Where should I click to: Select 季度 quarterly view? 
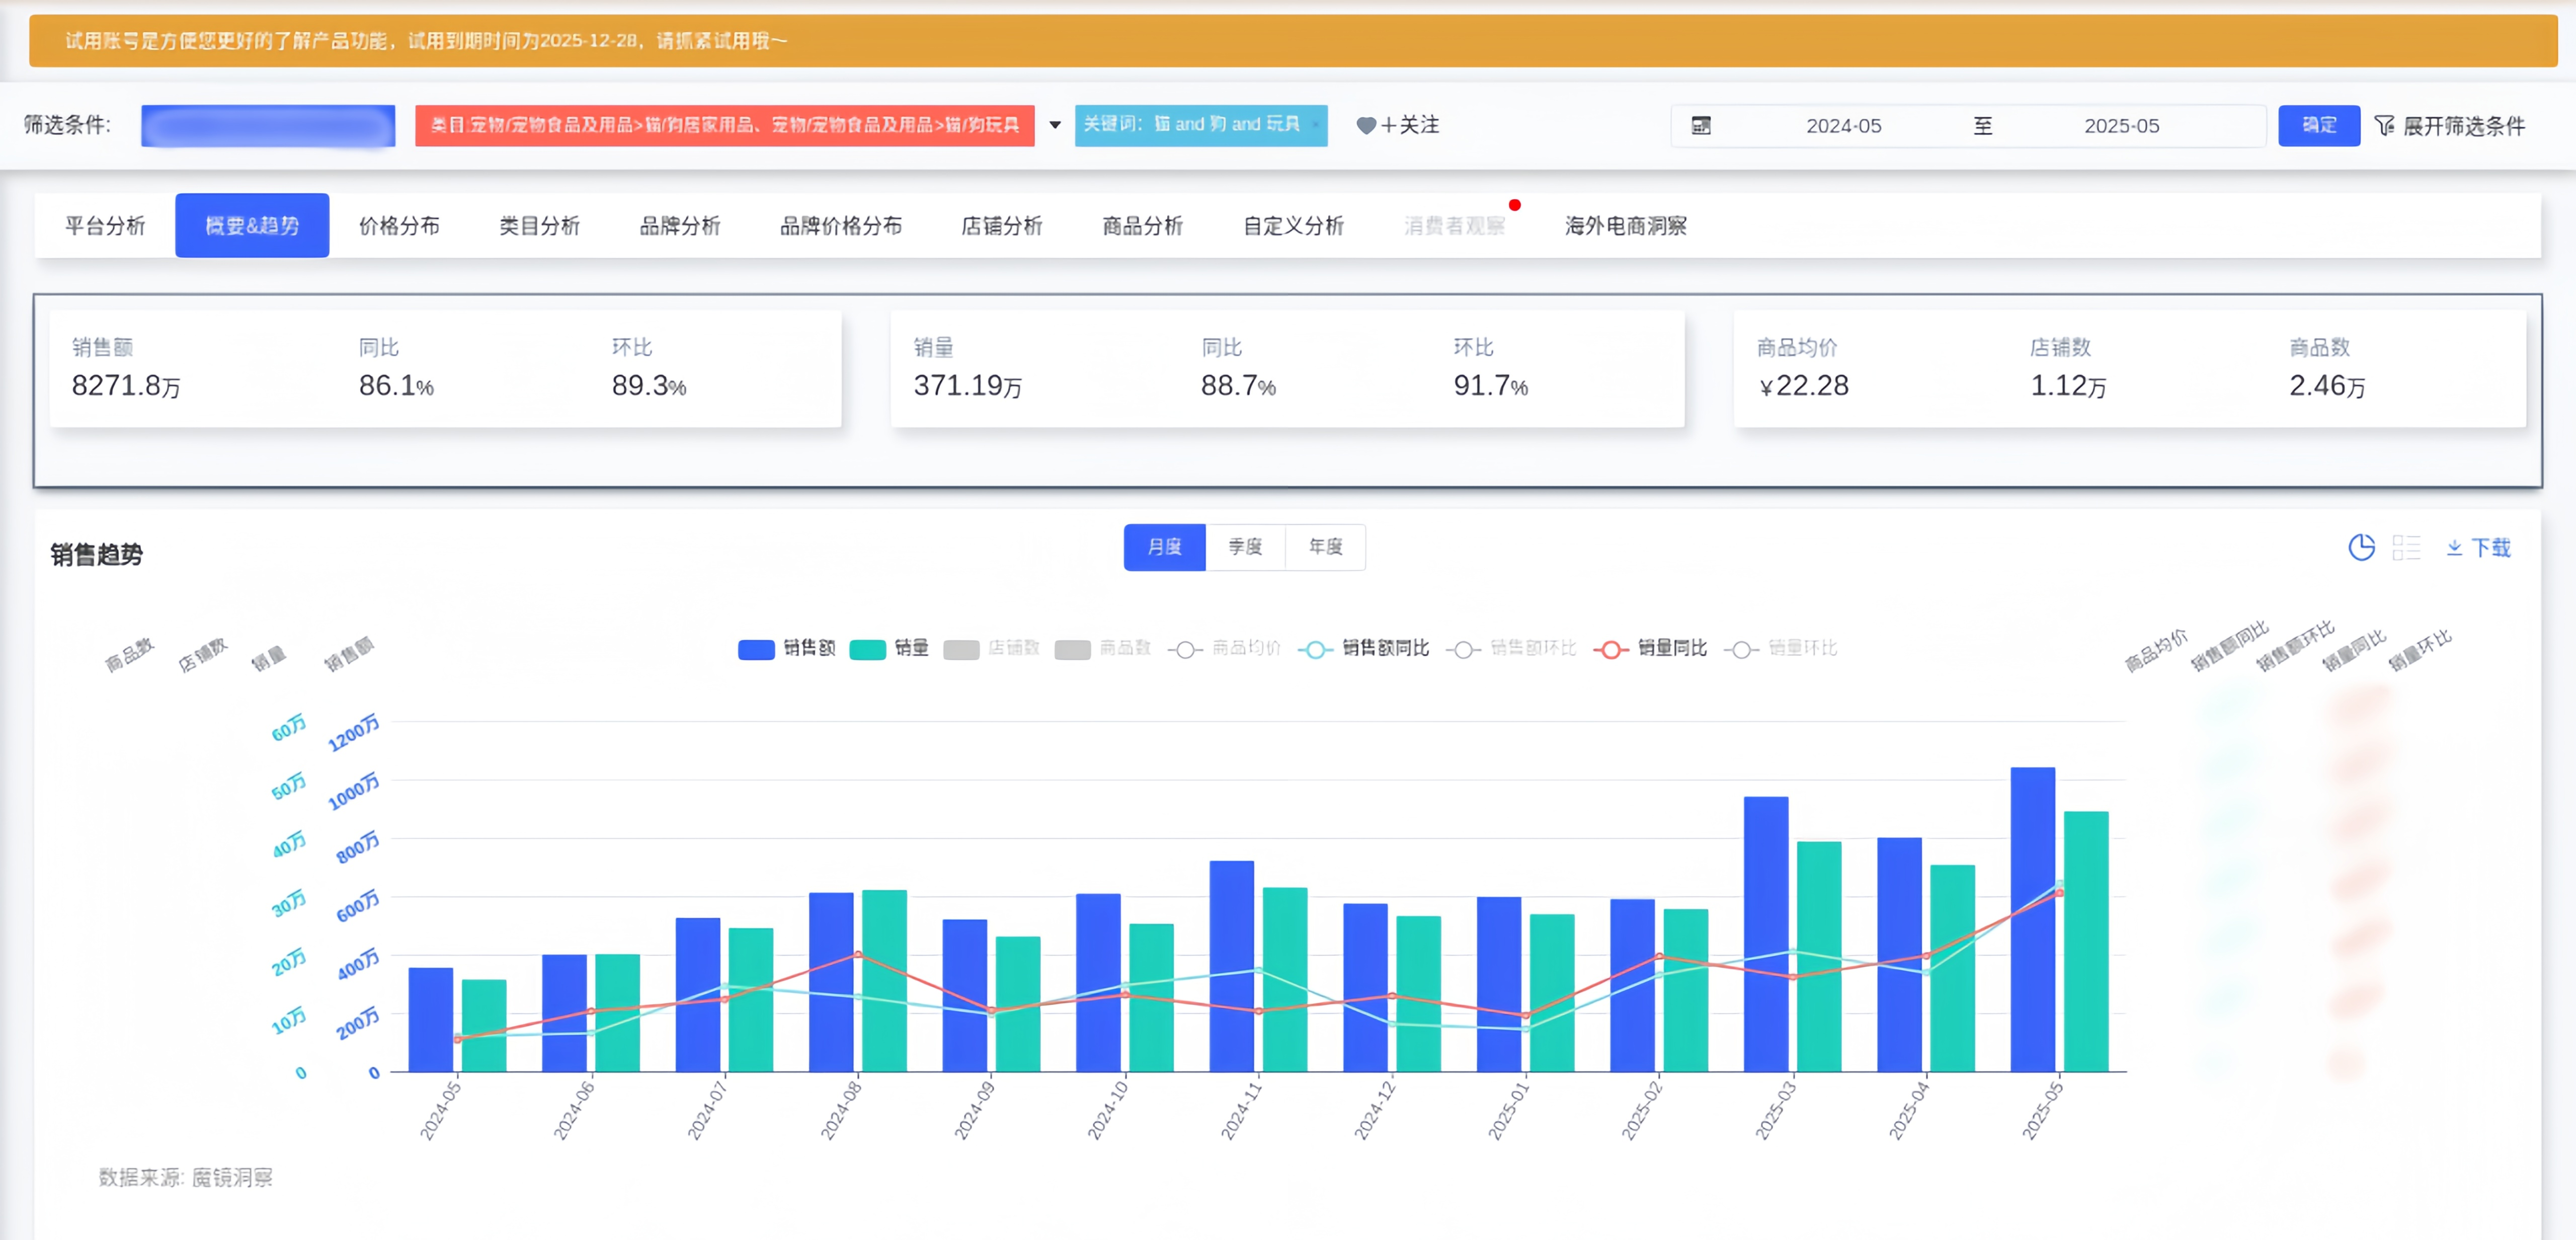click(x=1245, y=547)
